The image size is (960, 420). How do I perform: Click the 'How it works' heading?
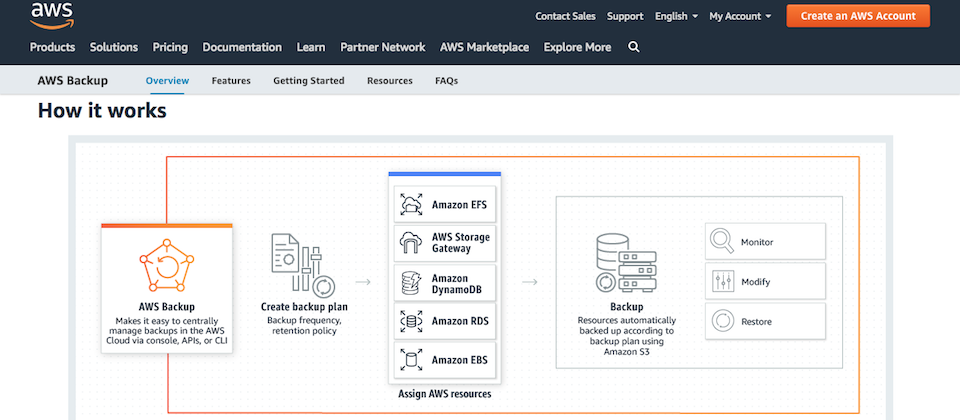pos(102,110)
